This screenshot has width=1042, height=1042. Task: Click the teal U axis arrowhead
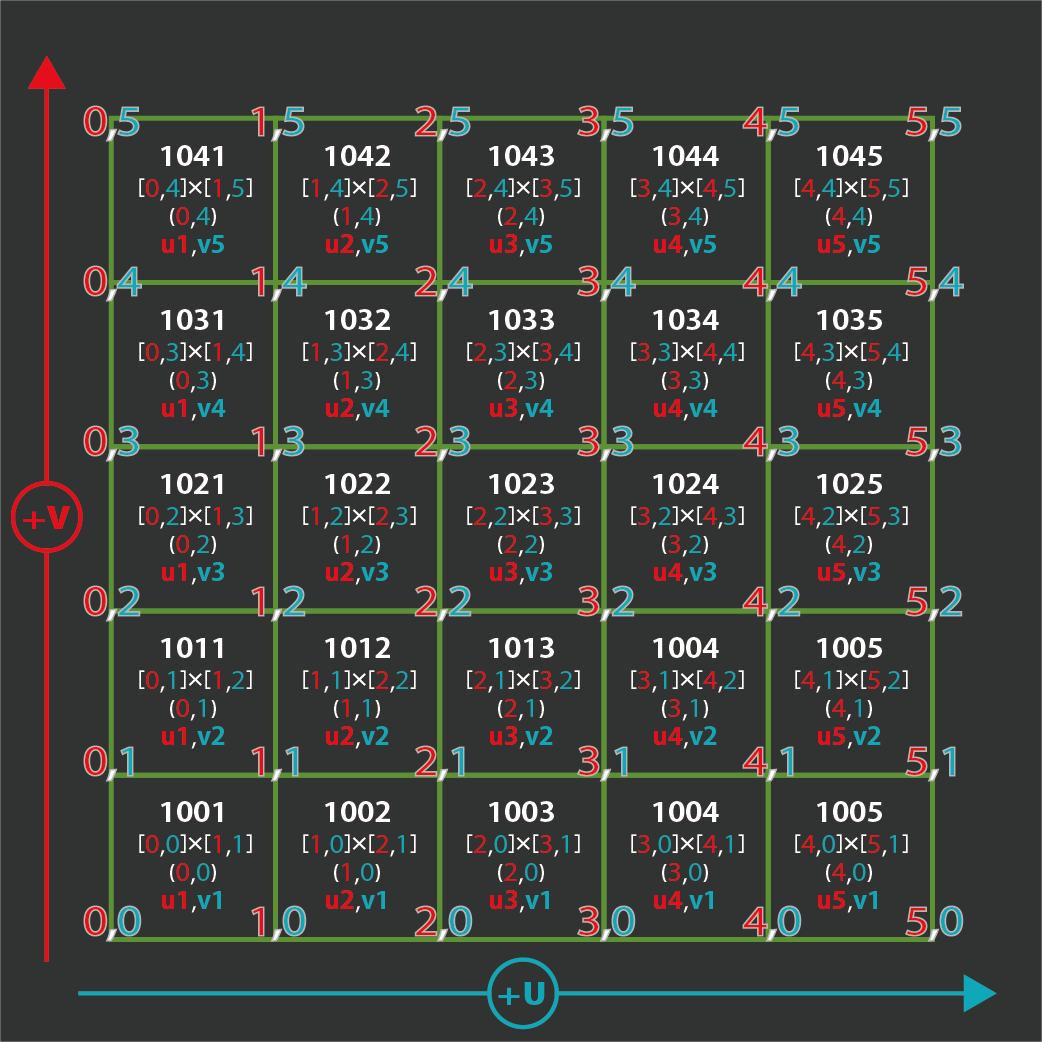coord(979,994)
